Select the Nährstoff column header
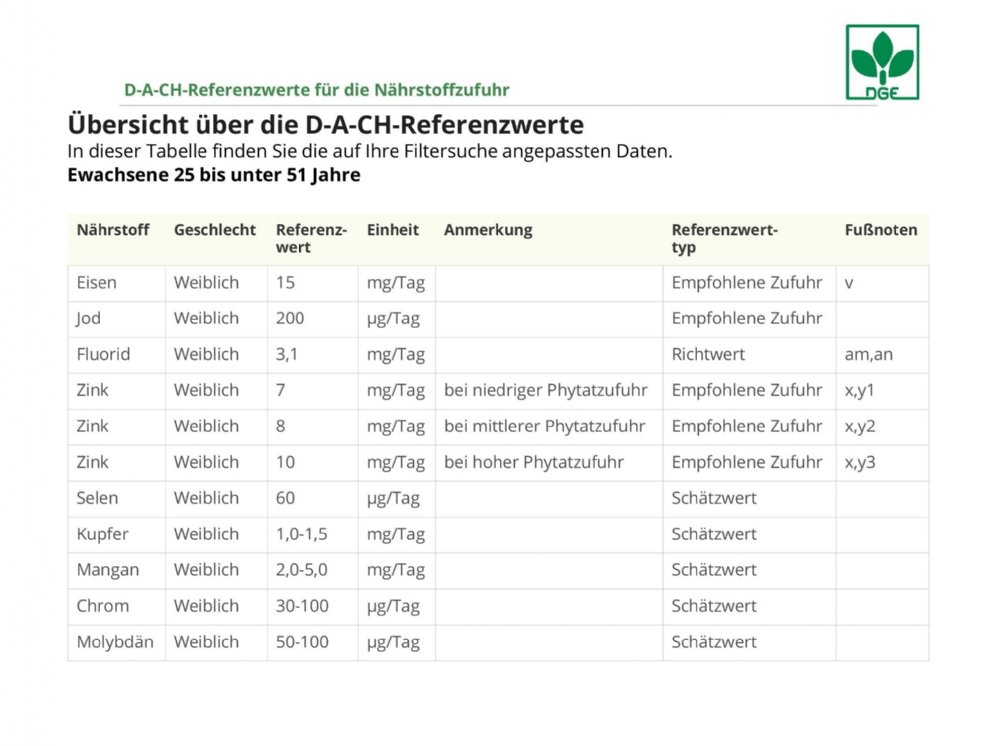Screen dimensions: 995x746 pos(113,230)
